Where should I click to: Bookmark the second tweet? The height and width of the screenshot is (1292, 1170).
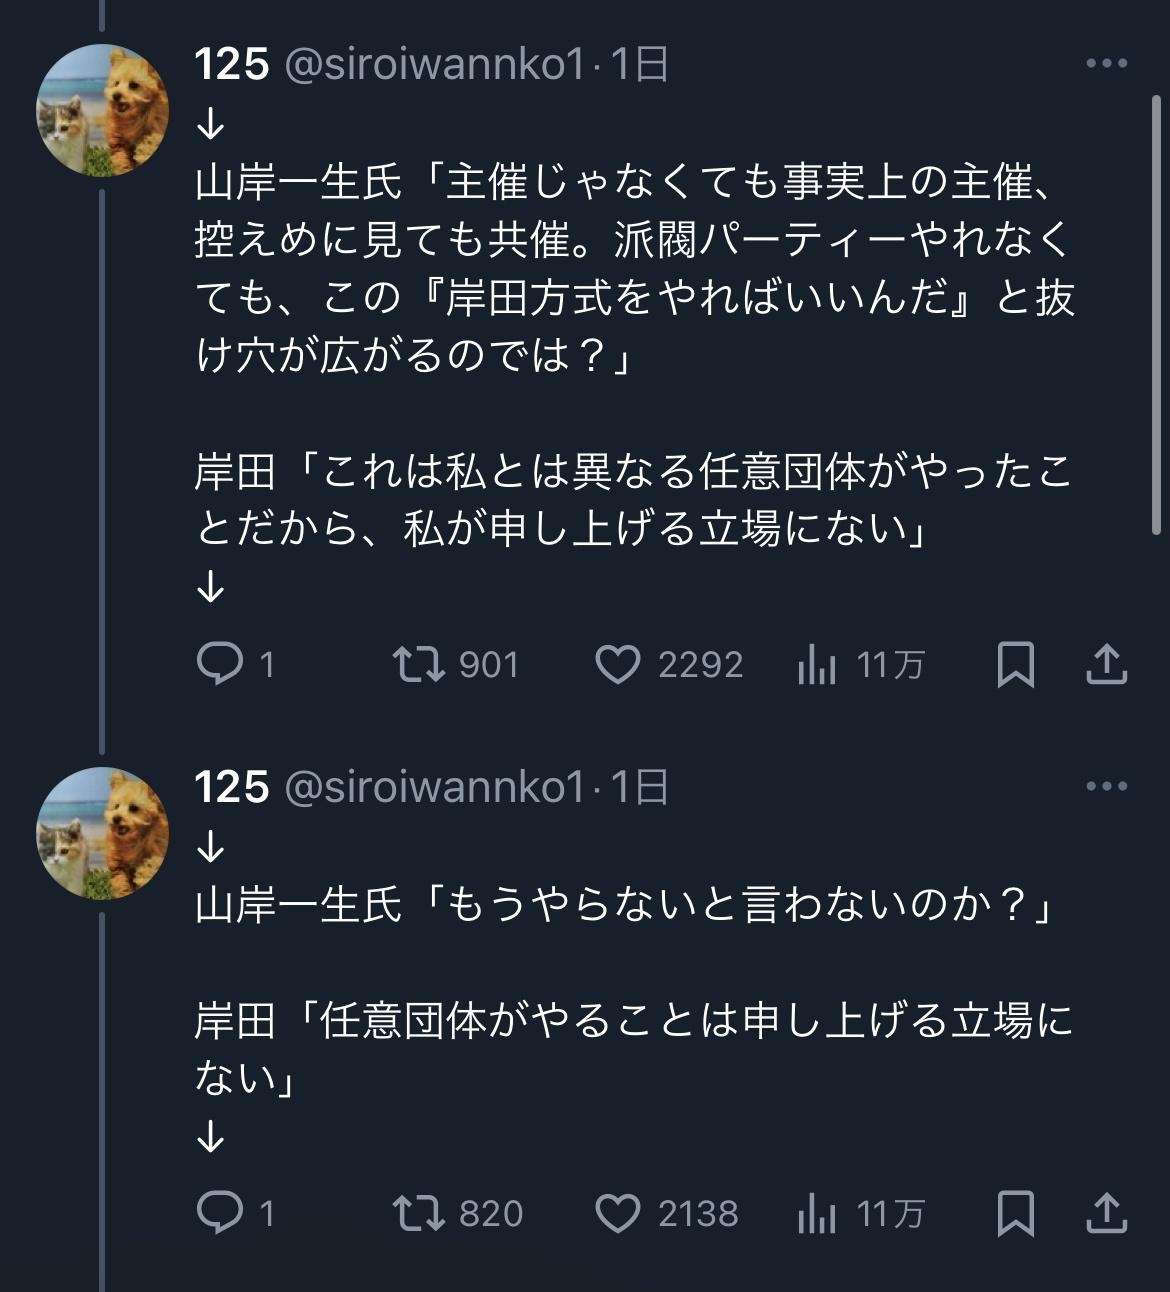click(x=1015, y=1213)
